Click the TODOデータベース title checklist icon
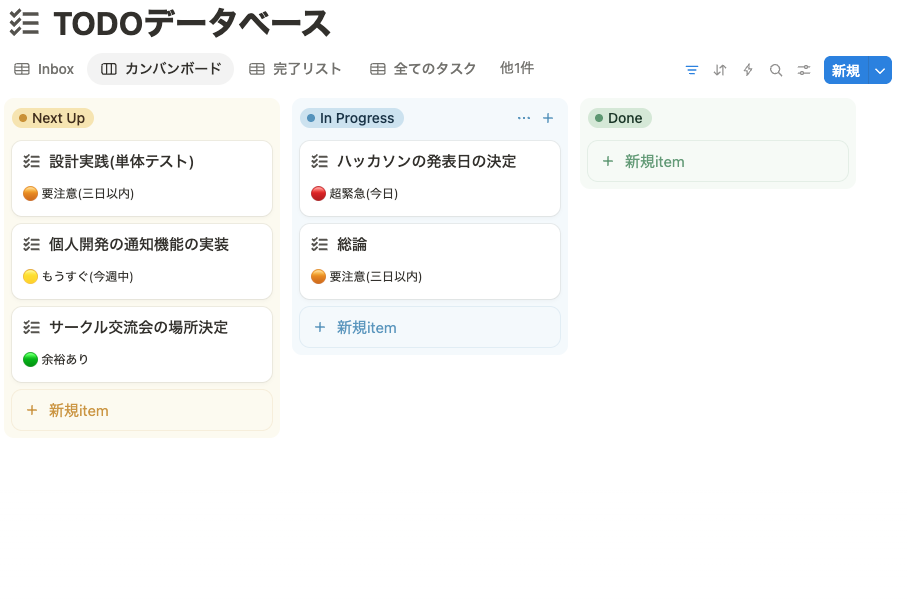This screenshot has width=907, height=600. pos(24,24)
